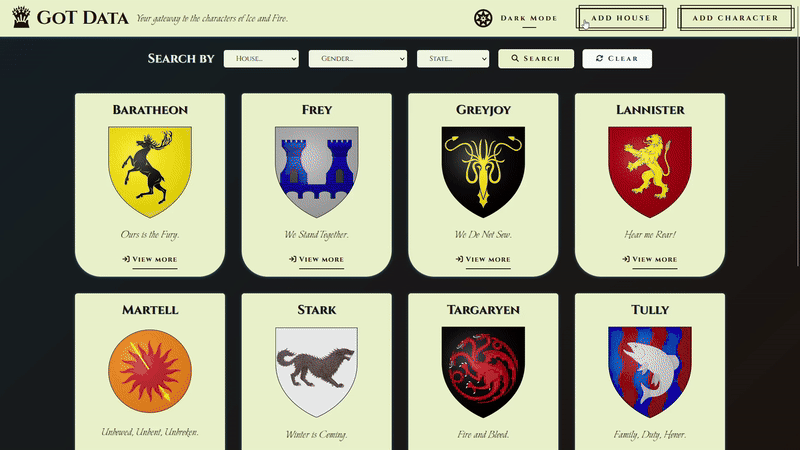The image size is (800, 450).
Task: Click the motto 'Winter is Coming.'
Action: 316,435
